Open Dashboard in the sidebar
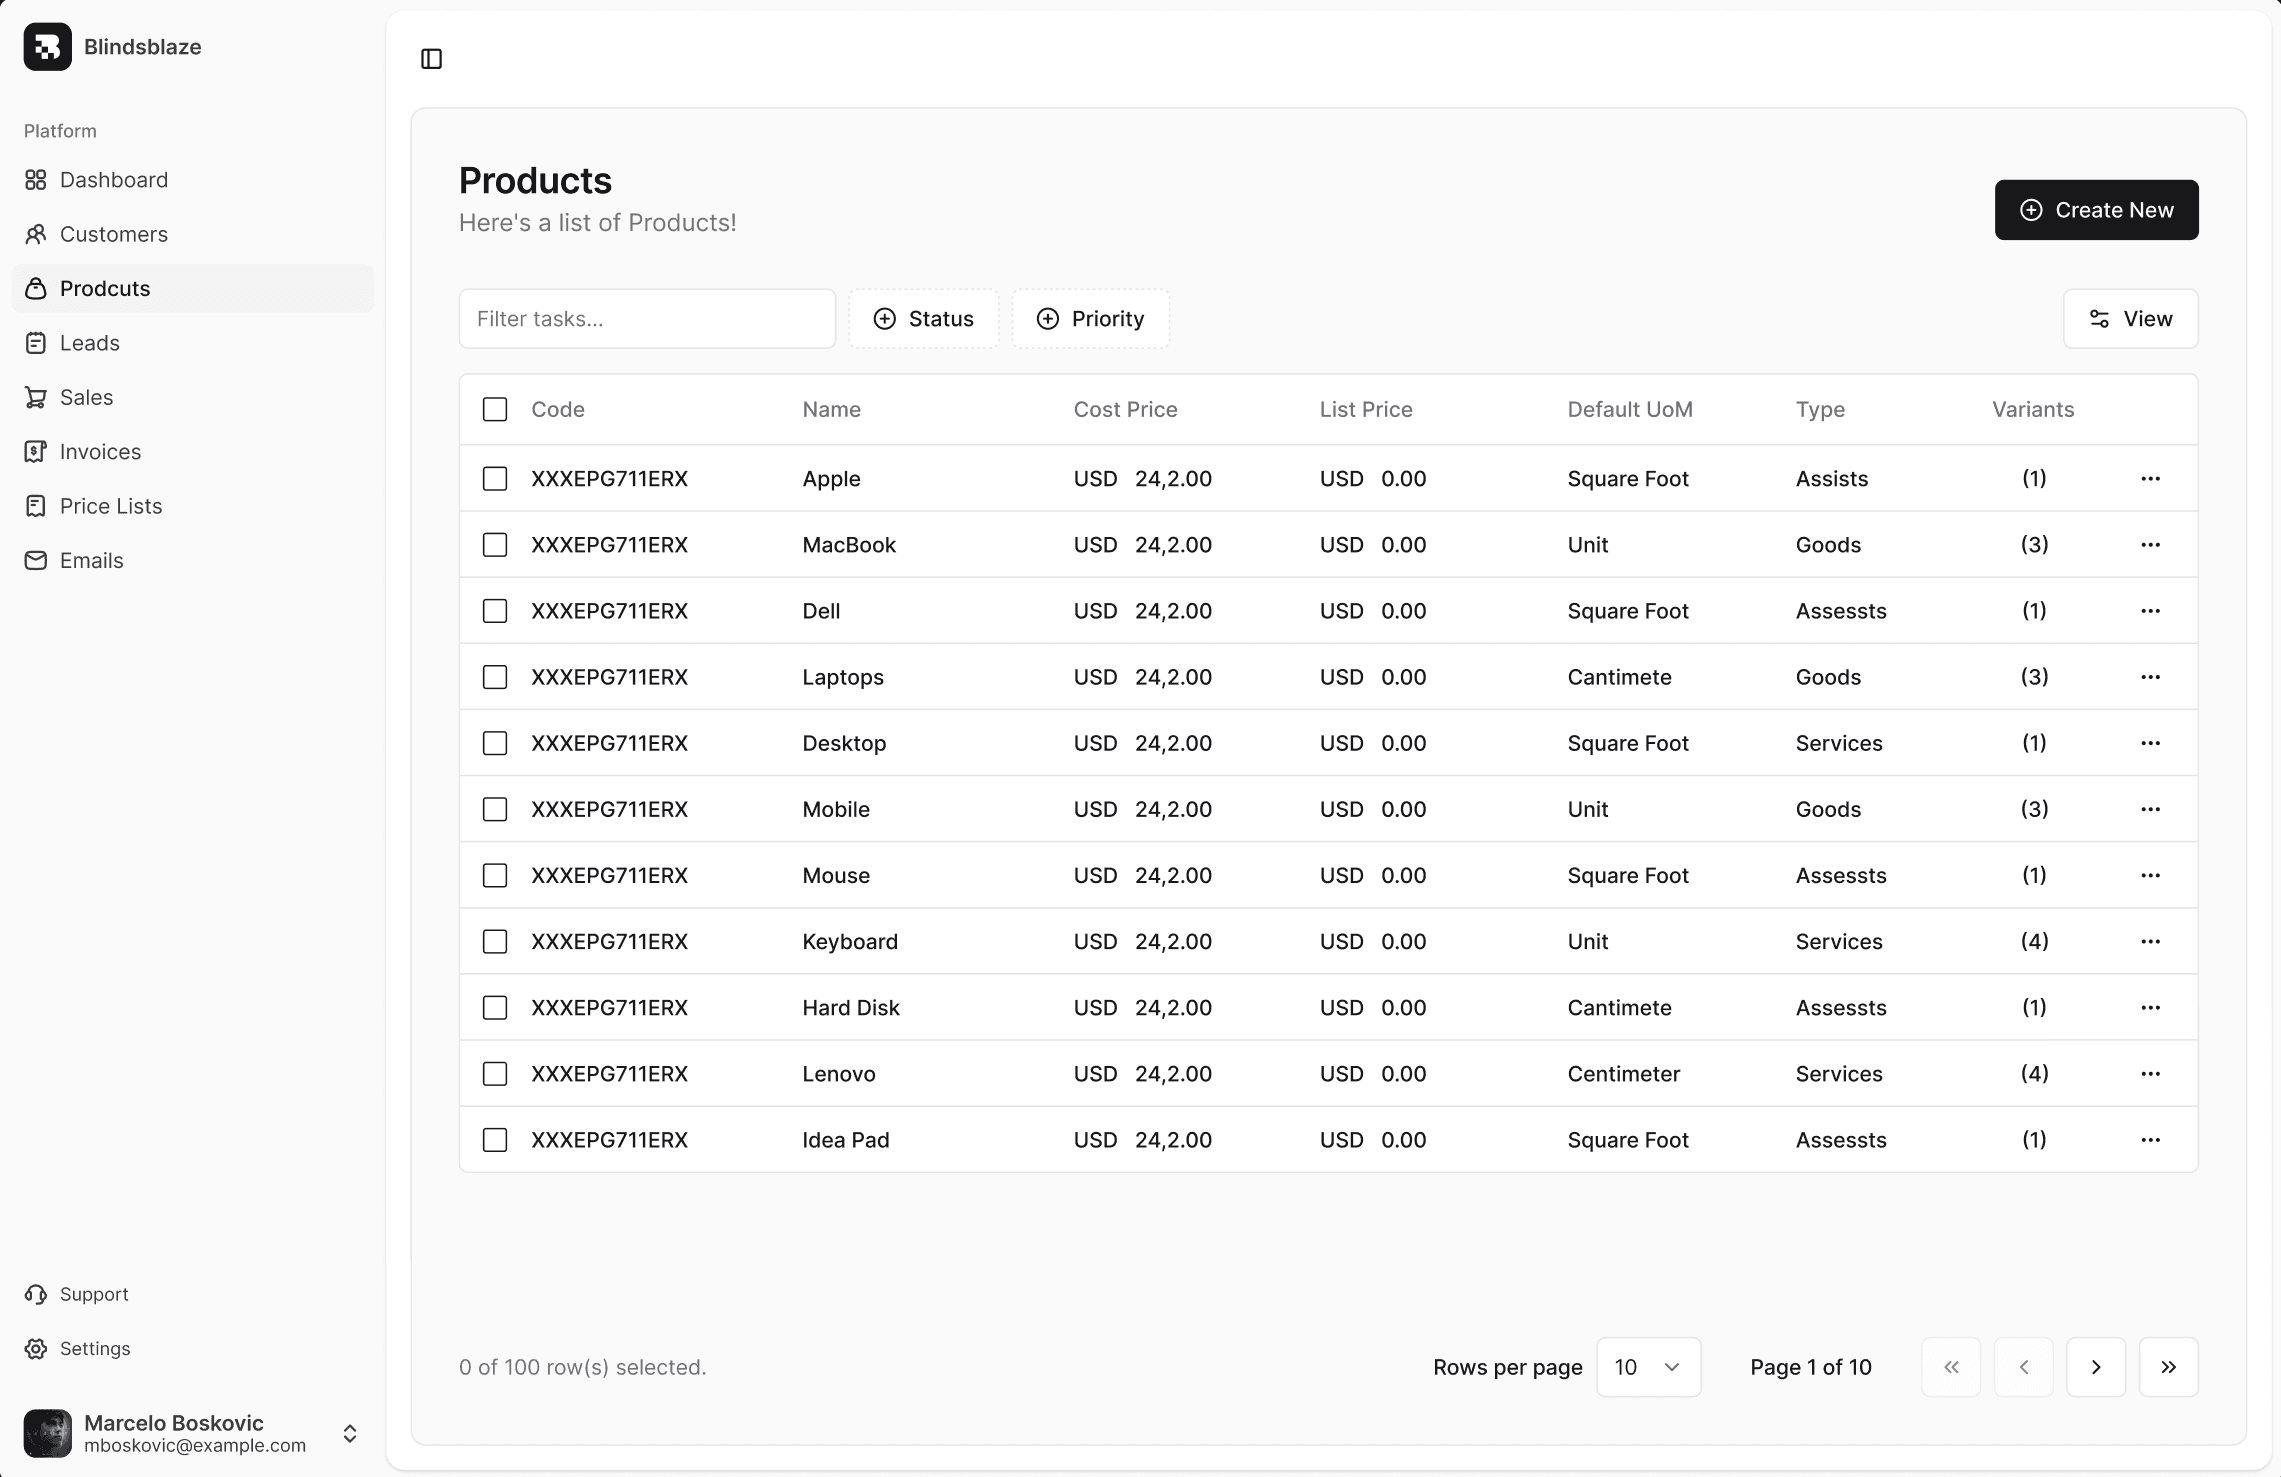 (x=193, y=180)
